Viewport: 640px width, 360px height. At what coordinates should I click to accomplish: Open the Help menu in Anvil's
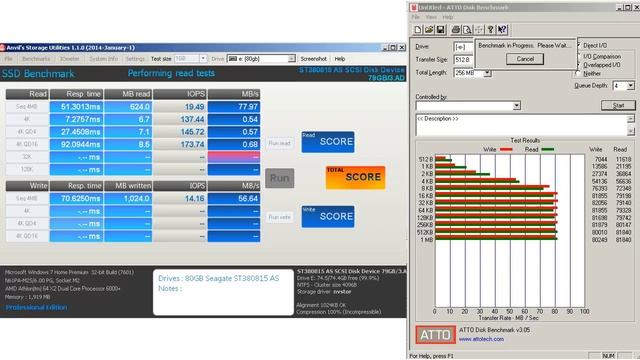[x=340, y=59]
